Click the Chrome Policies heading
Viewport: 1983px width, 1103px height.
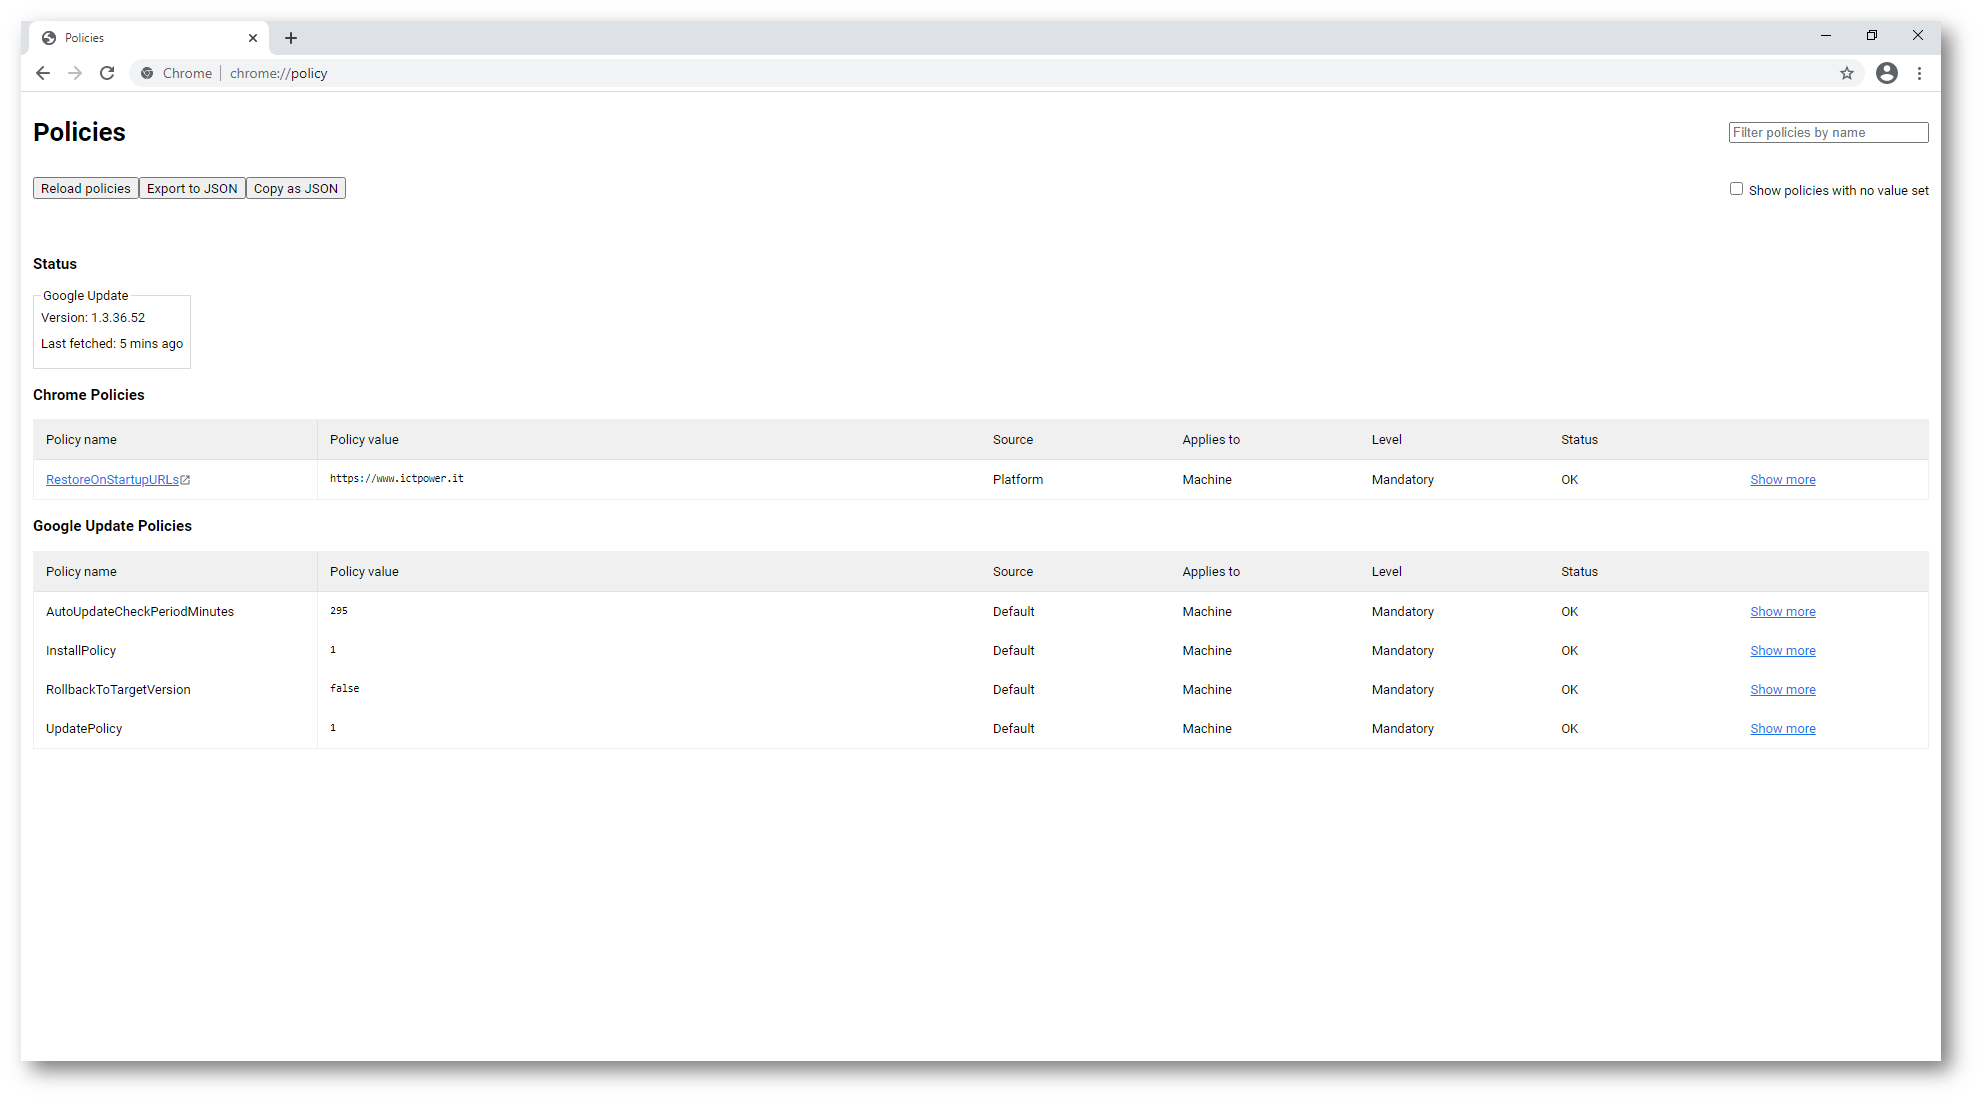point(89,395)
